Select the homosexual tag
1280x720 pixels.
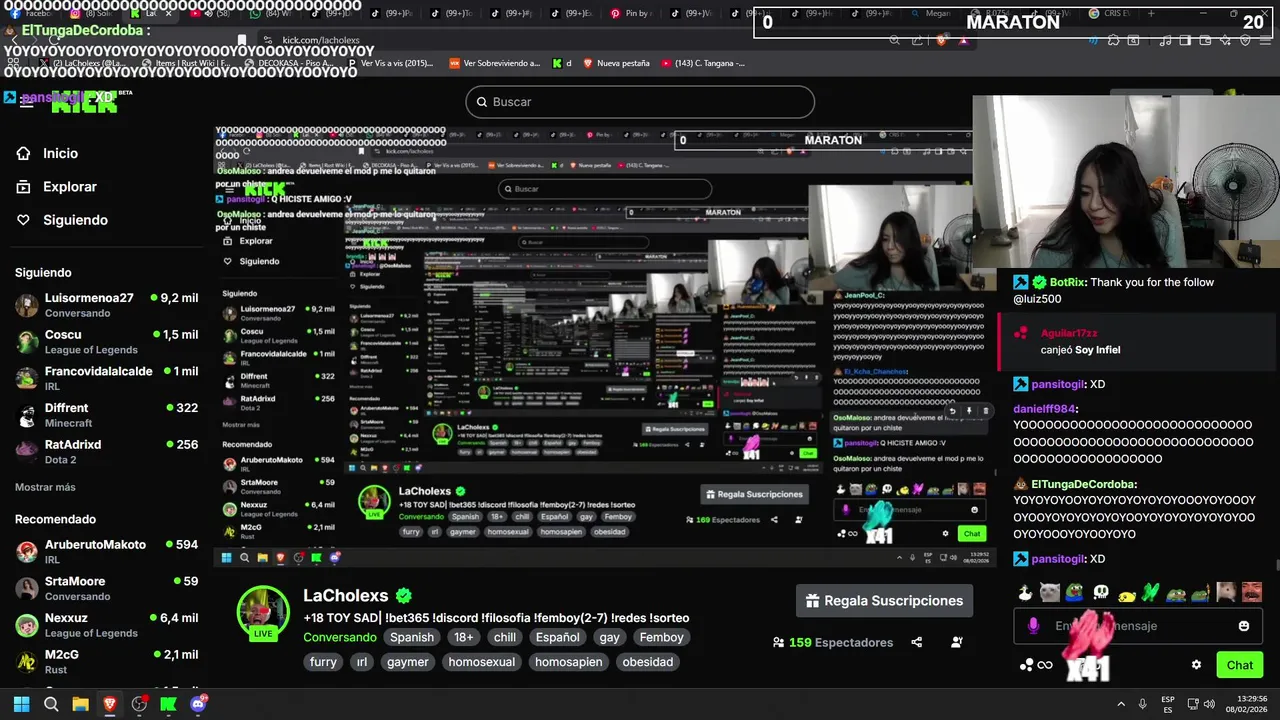point(482,662)
